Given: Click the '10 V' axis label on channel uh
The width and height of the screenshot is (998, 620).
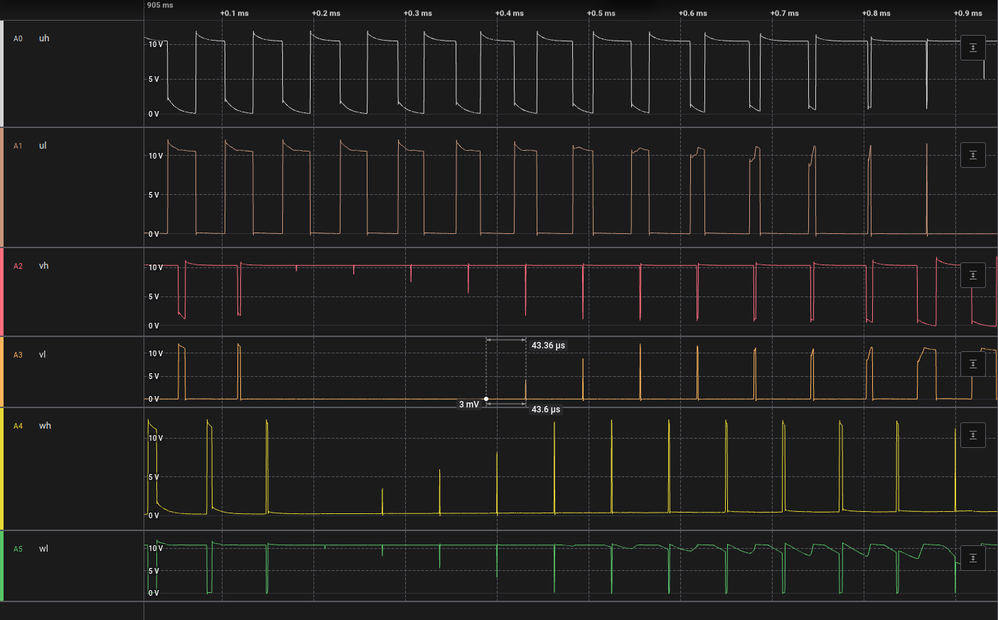Looking at the screenshot, I should [x=155, y=45].
